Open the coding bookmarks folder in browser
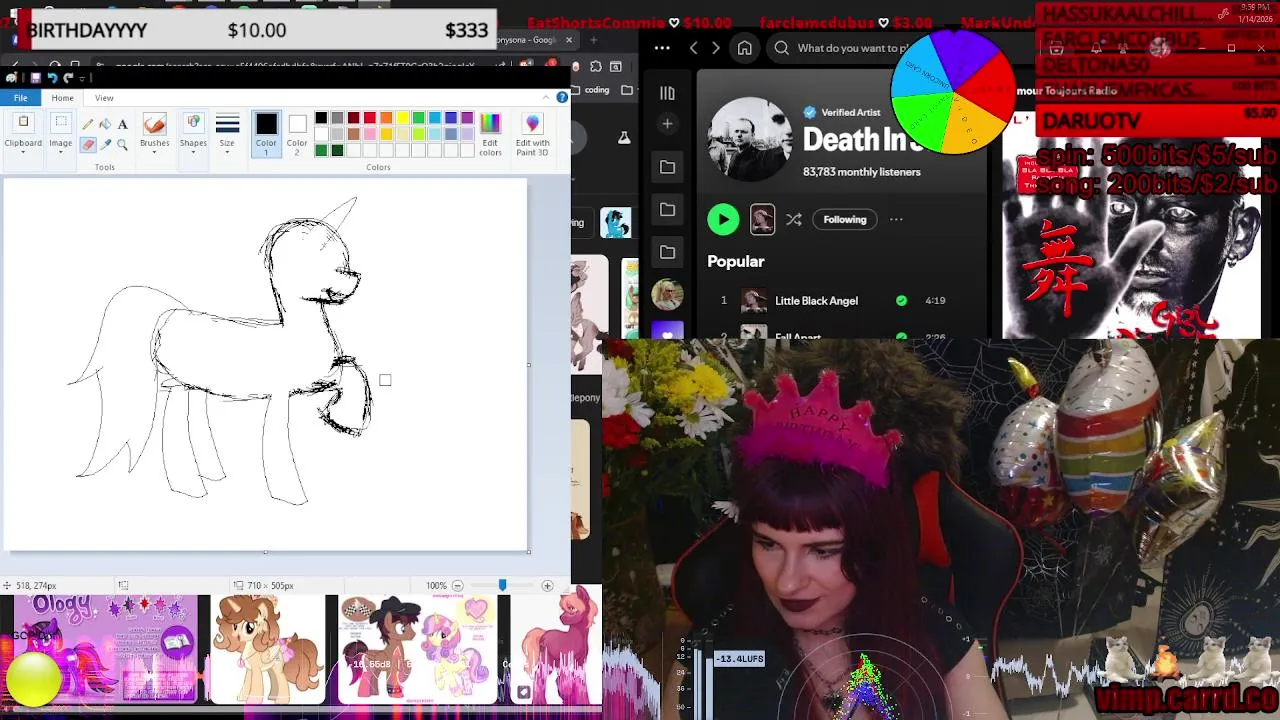This screenshot has height=720, width=1280. pos(590,90)
